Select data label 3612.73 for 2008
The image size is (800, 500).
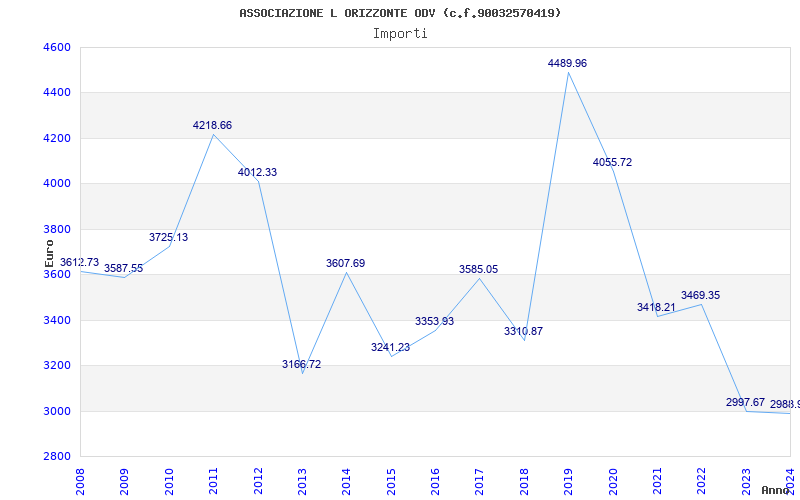(80, 262)
